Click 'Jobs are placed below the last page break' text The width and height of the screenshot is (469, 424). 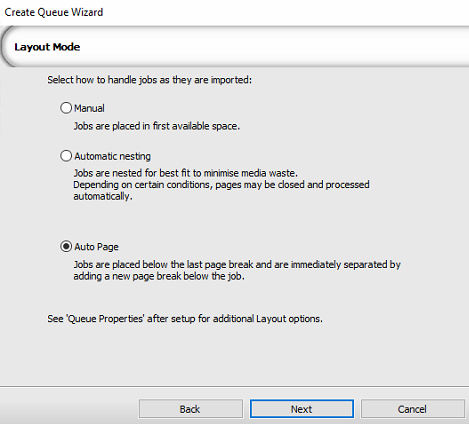click(x=237, y=270)
